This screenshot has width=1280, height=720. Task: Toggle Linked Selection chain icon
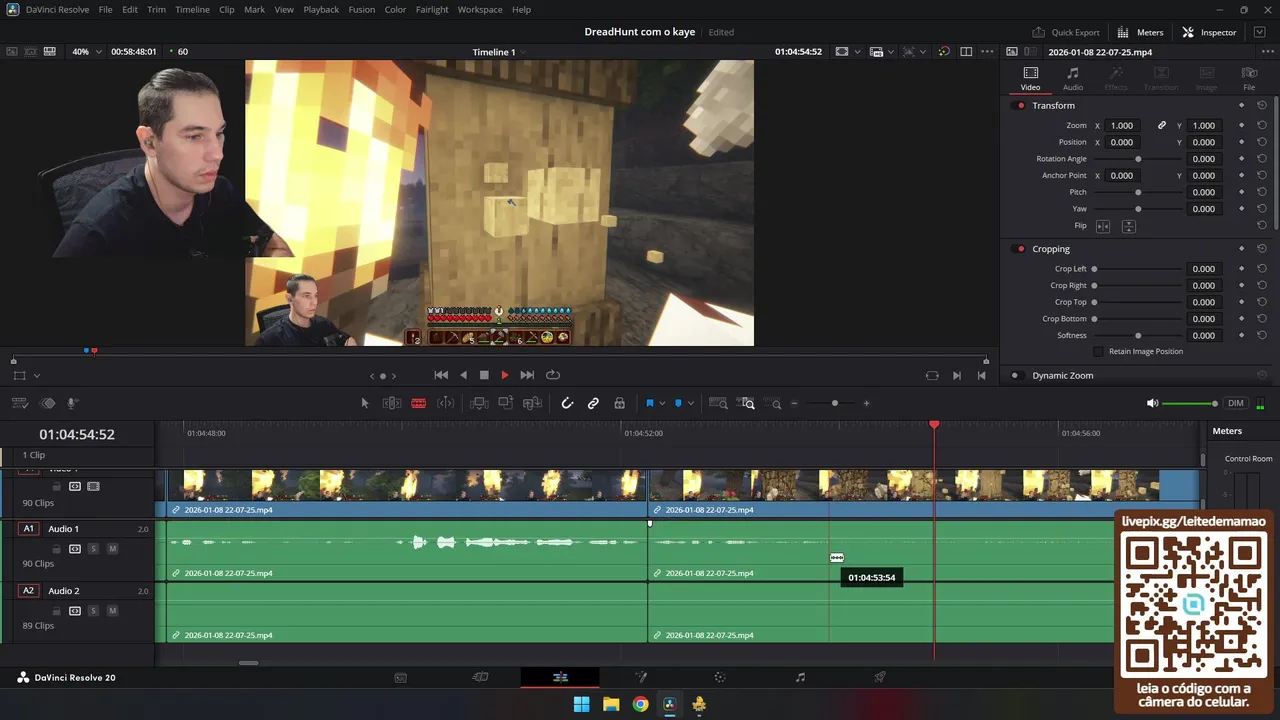coord(593,403)
